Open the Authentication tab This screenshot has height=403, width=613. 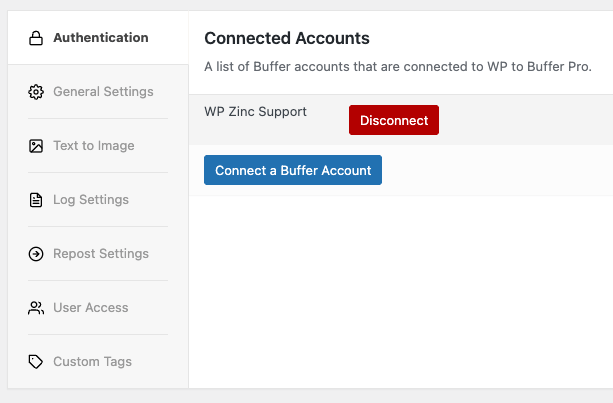coord(98,38)
